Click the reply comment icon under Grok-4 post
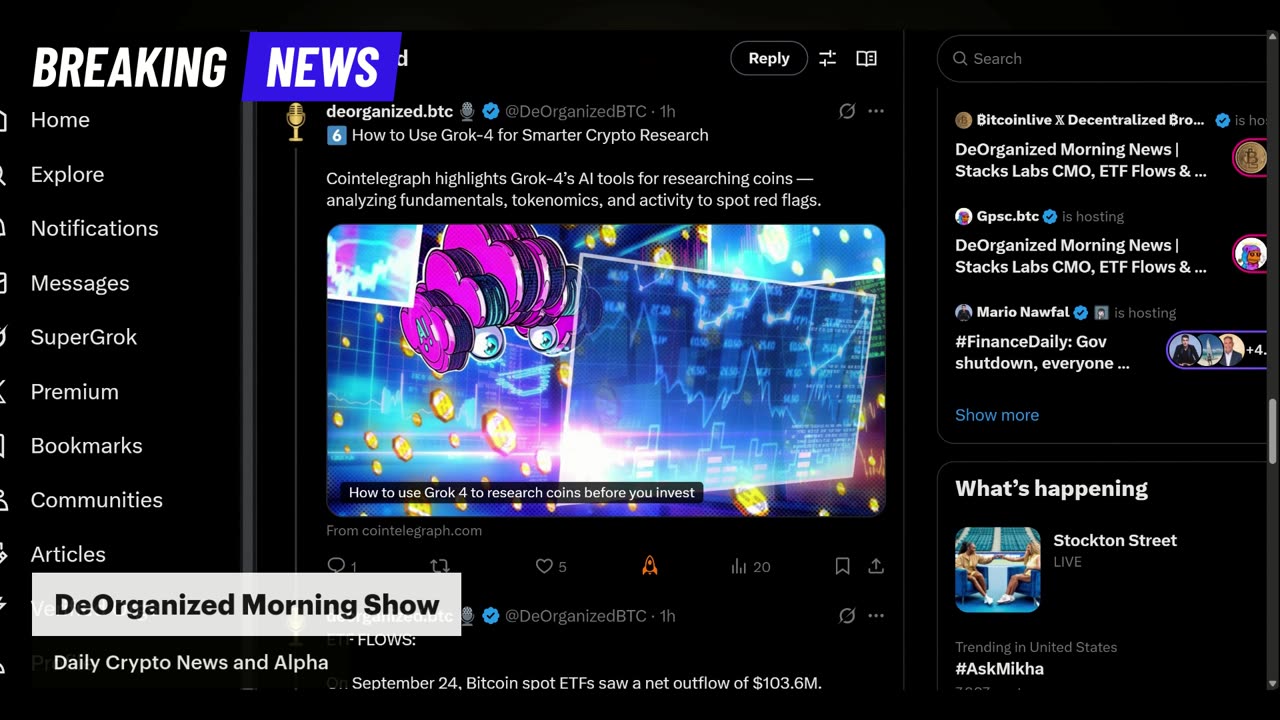 coord(336,566)
